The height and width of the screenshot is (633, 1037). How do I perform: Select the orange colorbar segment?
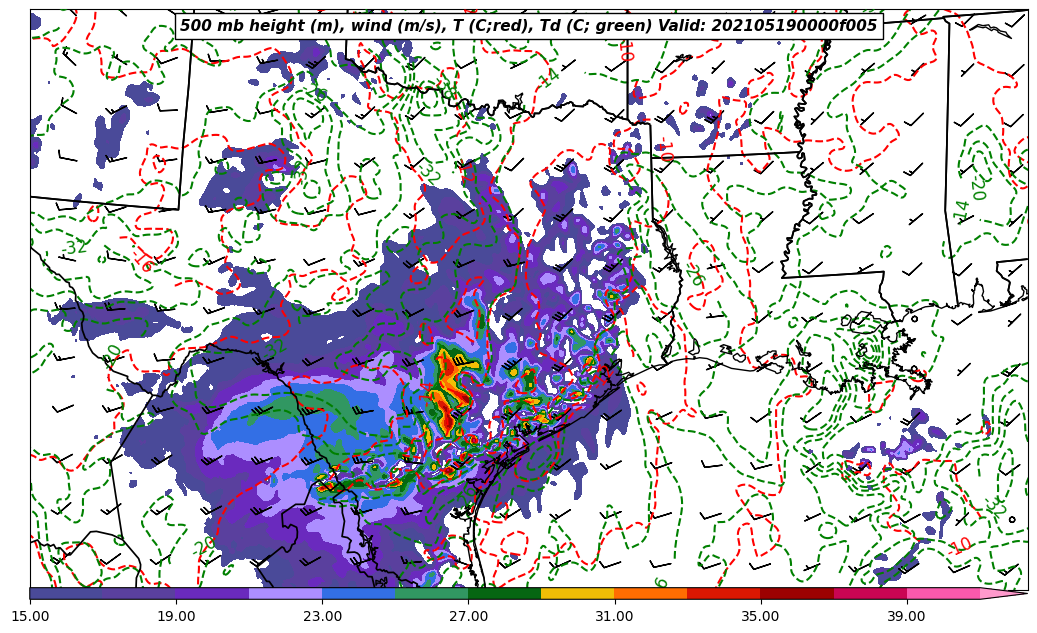[650, 593]
